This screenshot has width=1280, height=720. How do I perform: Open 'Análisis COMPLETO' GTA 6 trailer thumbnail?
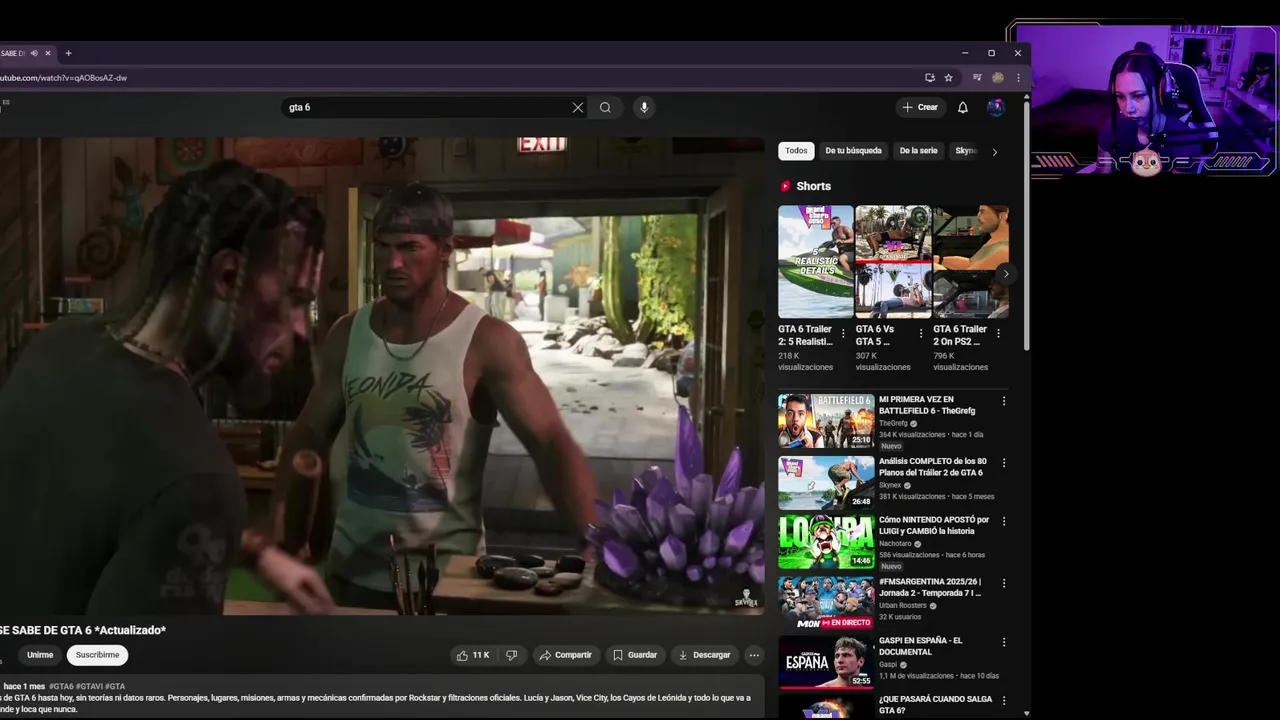(826, 482)
